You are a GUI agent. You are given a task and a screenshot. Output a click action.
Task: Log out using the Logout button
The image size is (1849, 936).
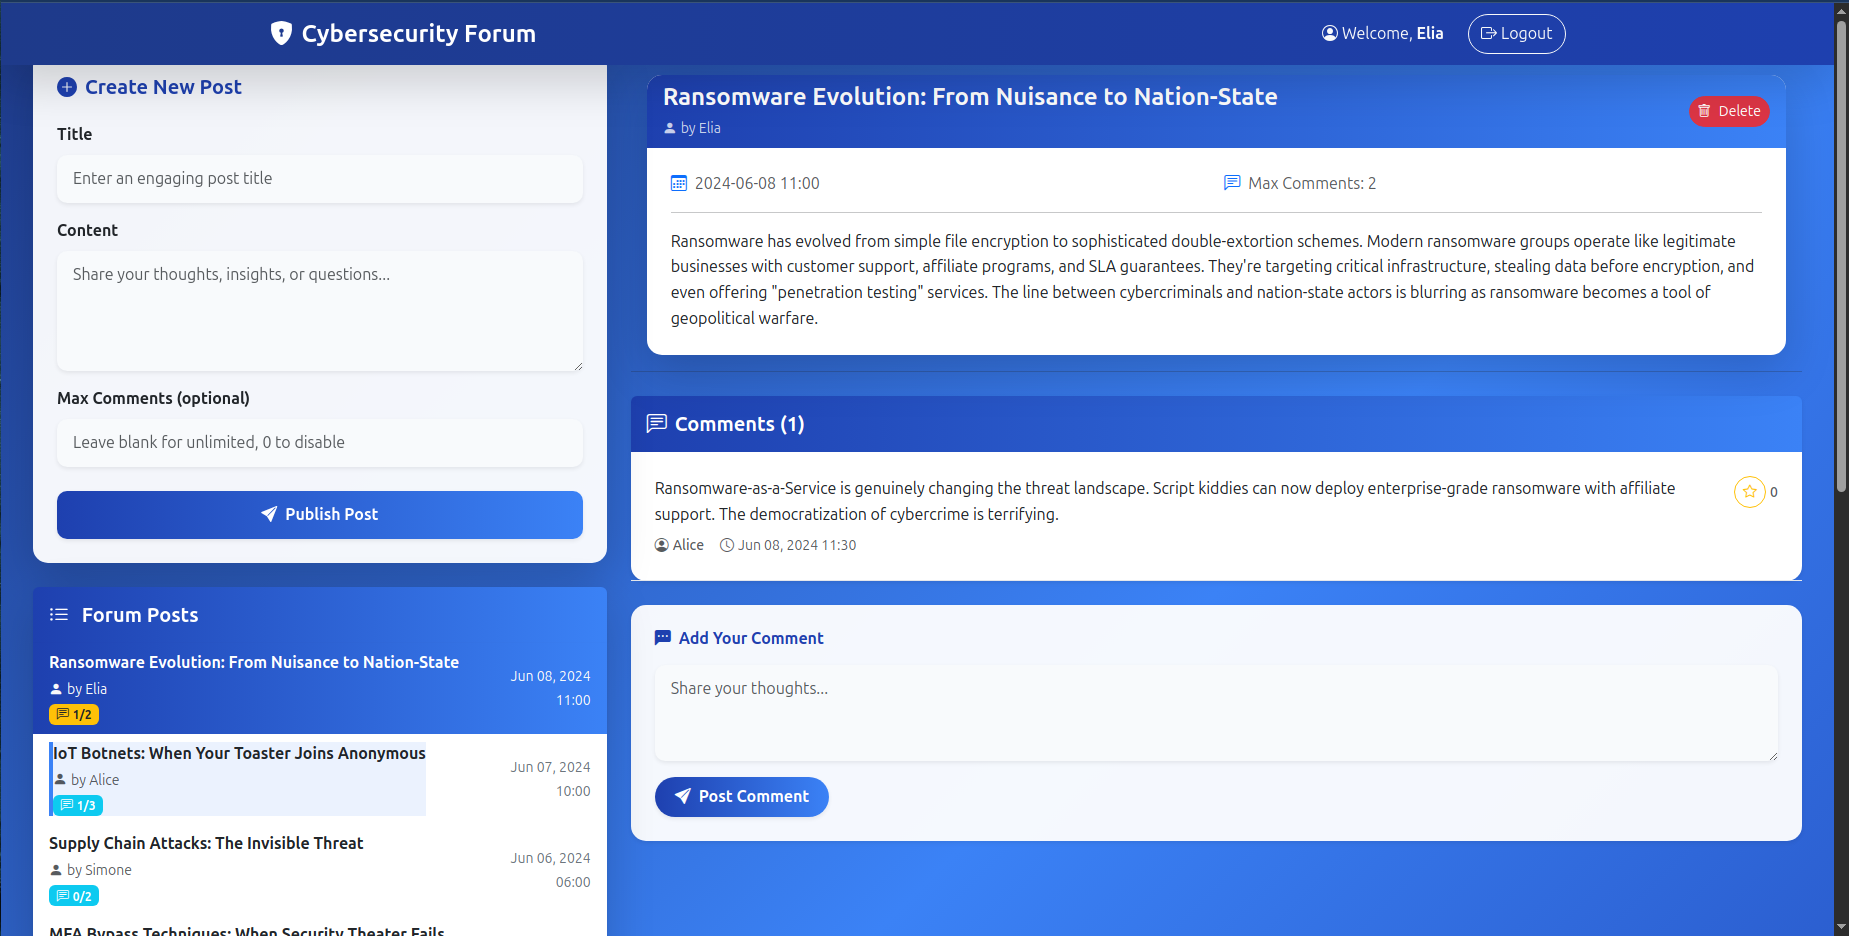click(1516, 34)
